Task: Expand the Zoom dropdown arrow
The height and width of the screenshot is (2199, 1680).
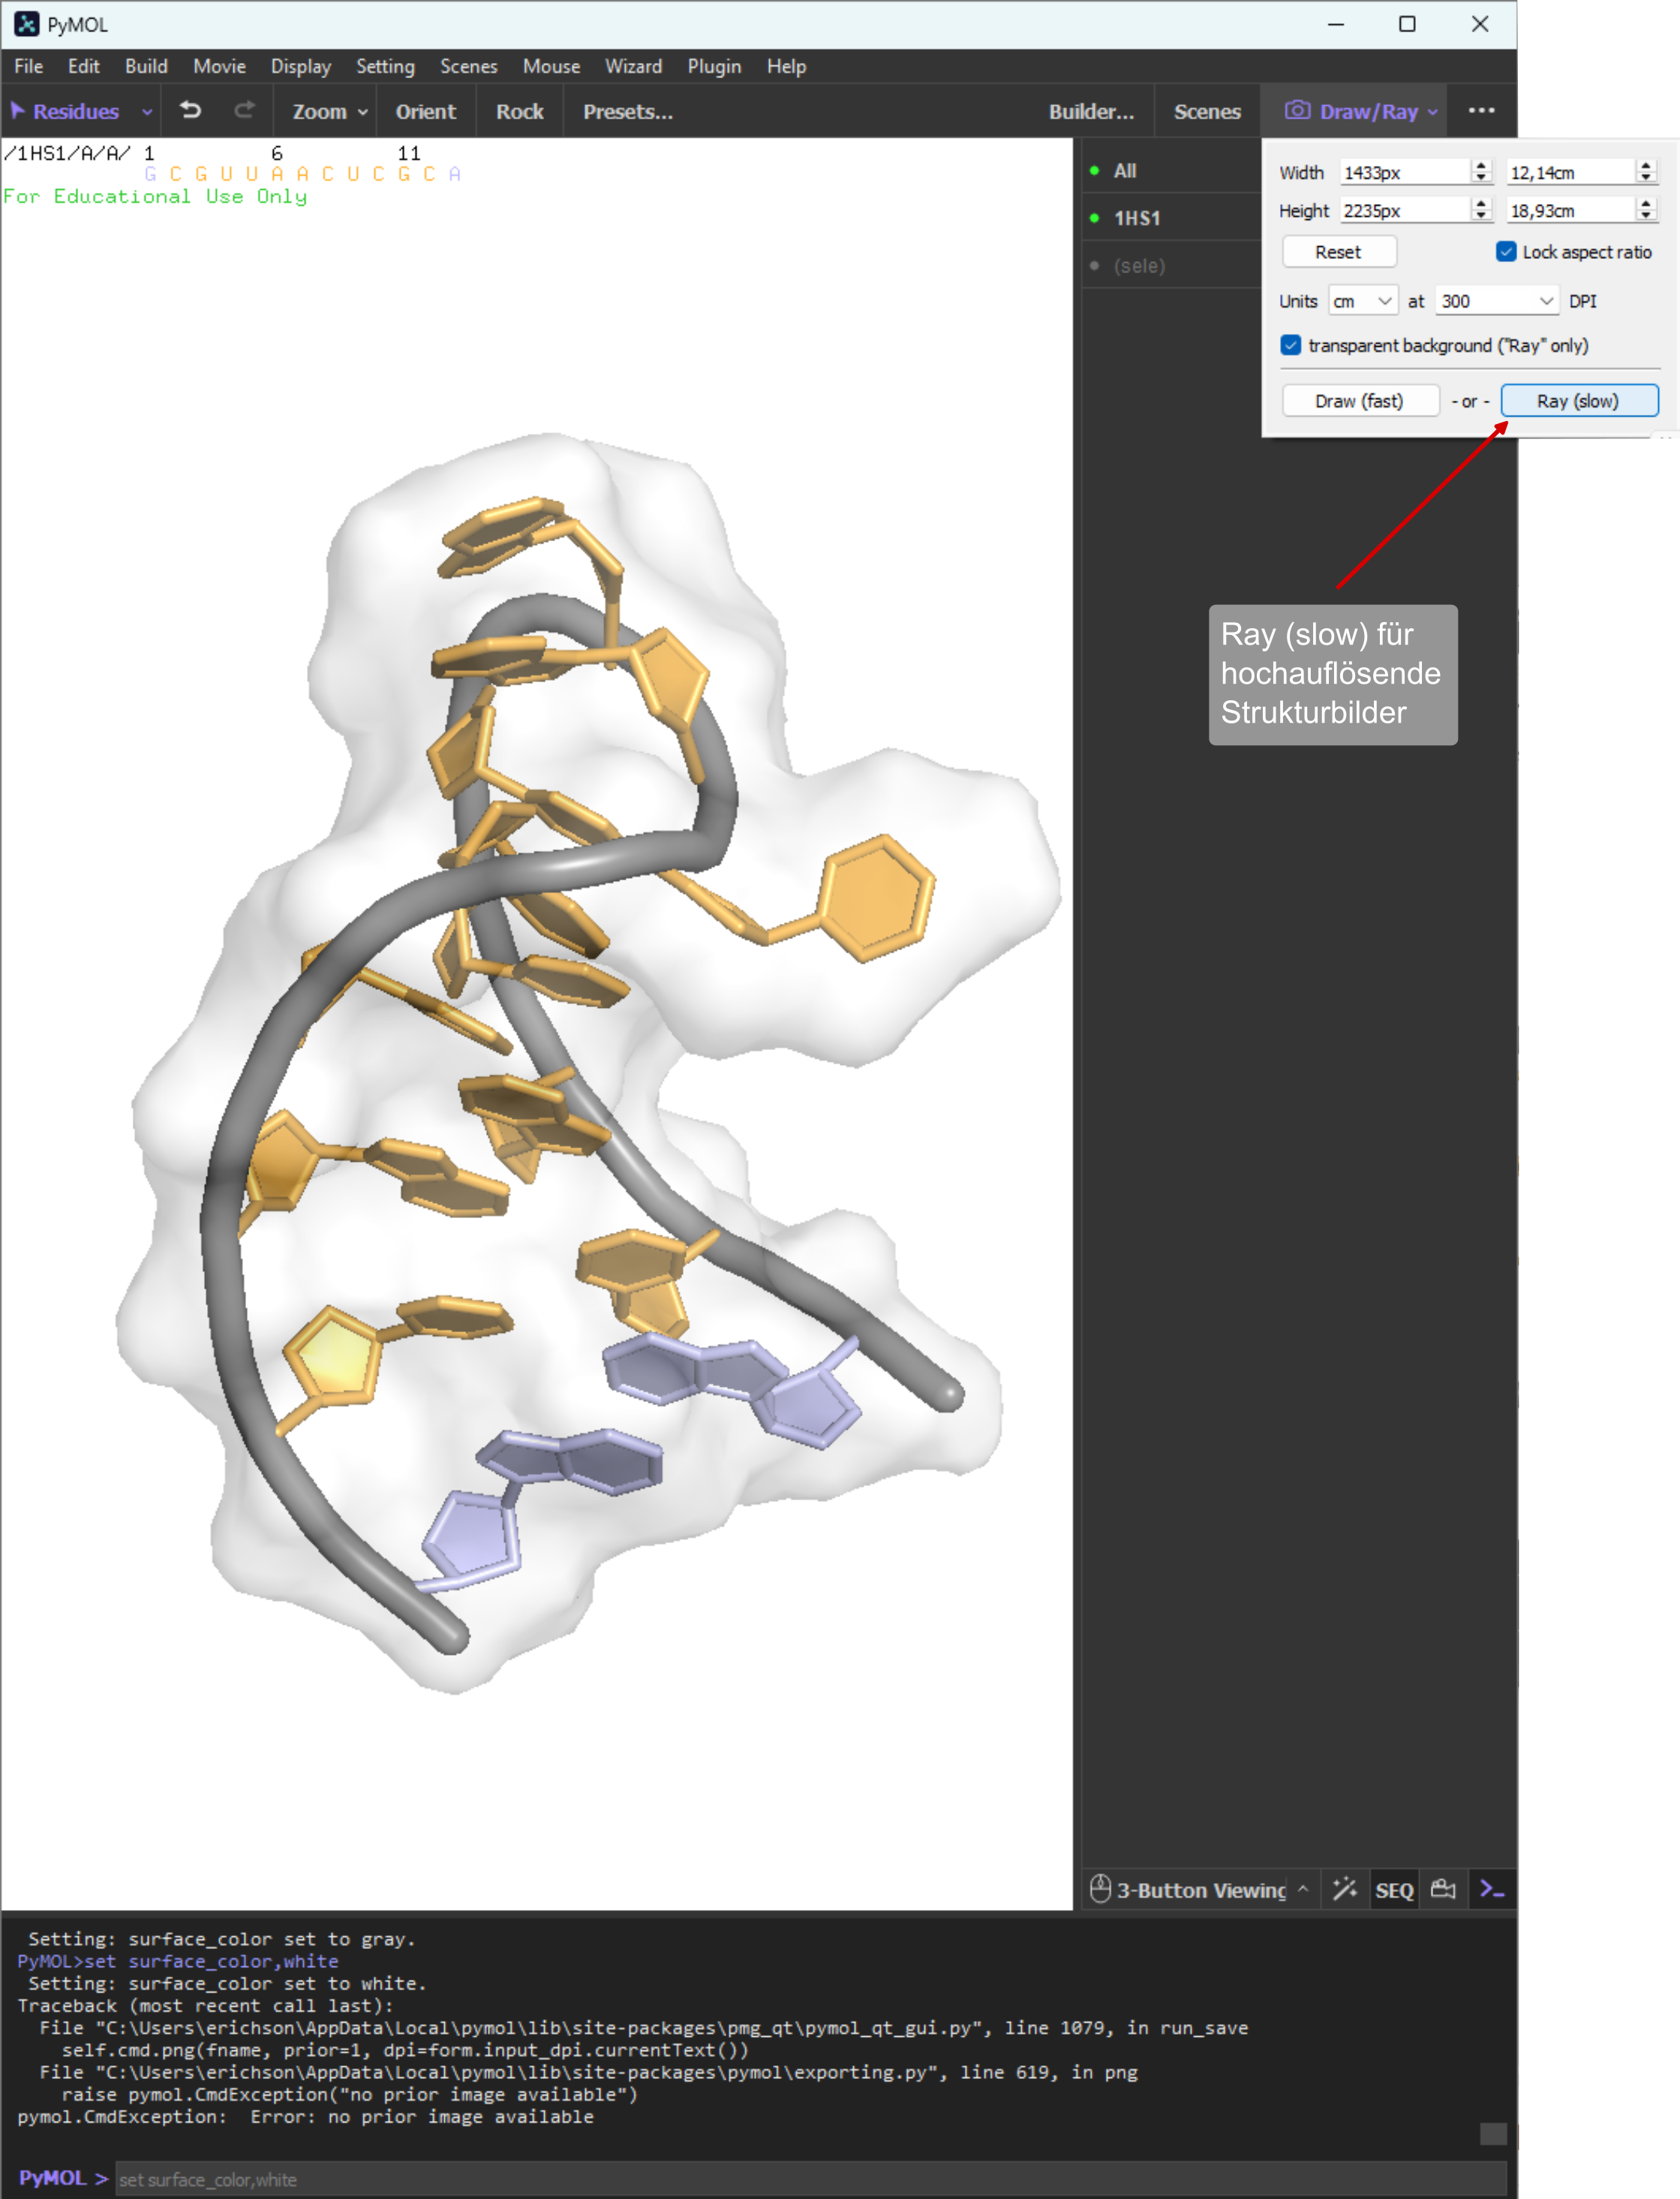Action: (363, 112)
